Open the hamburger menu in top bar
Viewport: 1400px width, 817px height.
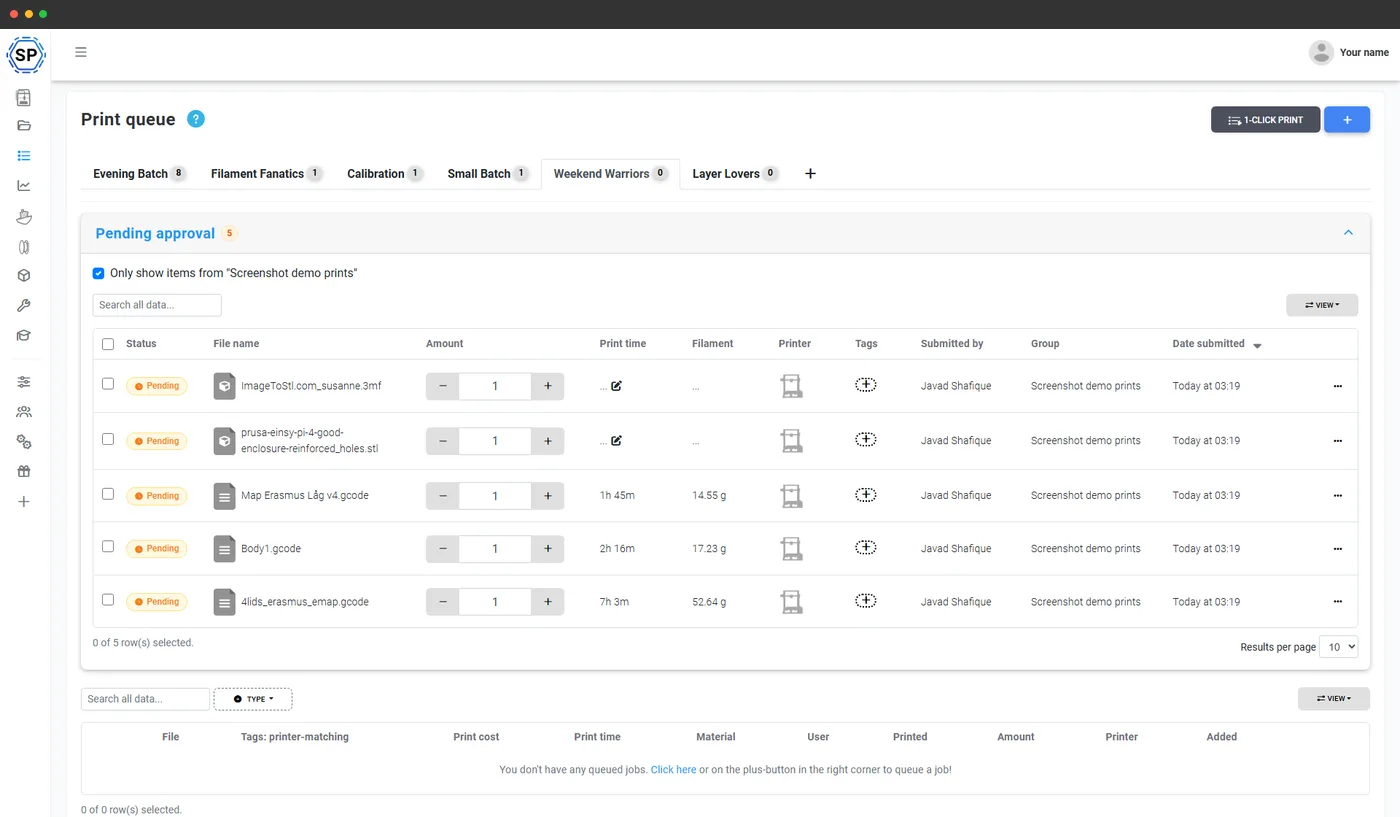pyautogui.click(x=81, y=52)
